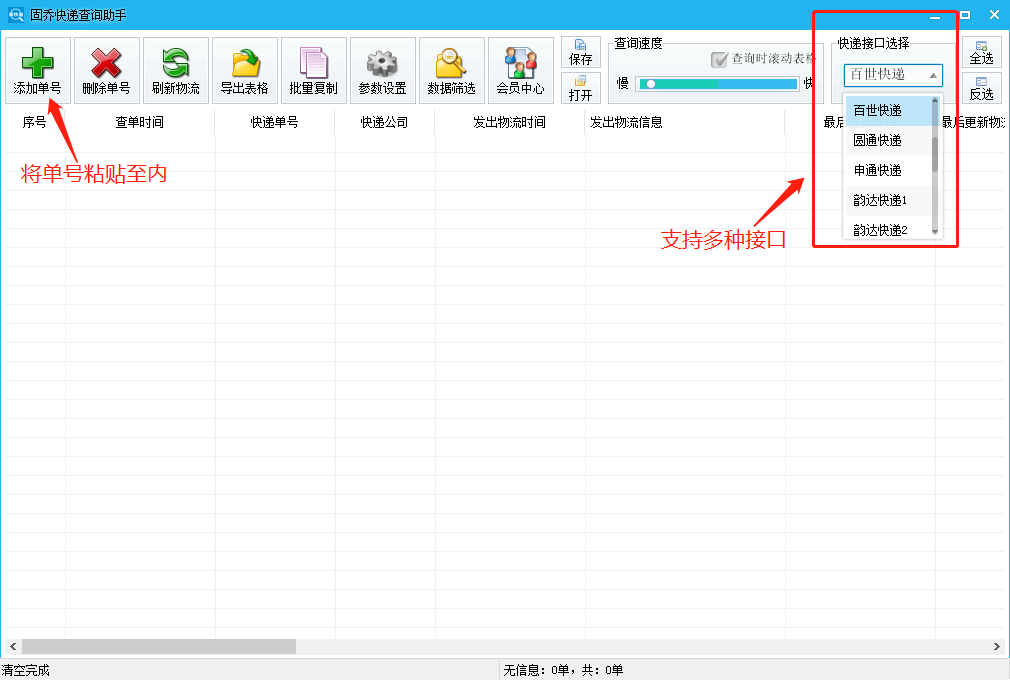Click the 发出物流信息 column header
1010x680 pixels.
pos(684,122)
